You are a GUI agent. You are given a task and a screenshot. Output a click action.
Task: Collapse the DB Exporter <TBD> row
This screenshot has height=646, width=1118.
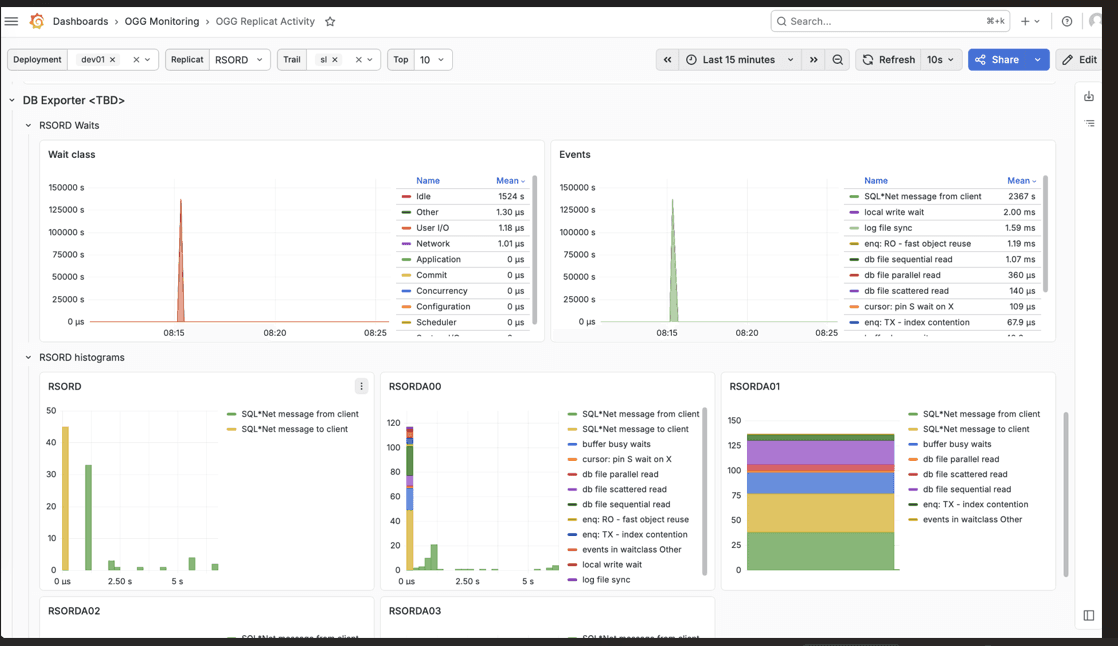[12, 101]
